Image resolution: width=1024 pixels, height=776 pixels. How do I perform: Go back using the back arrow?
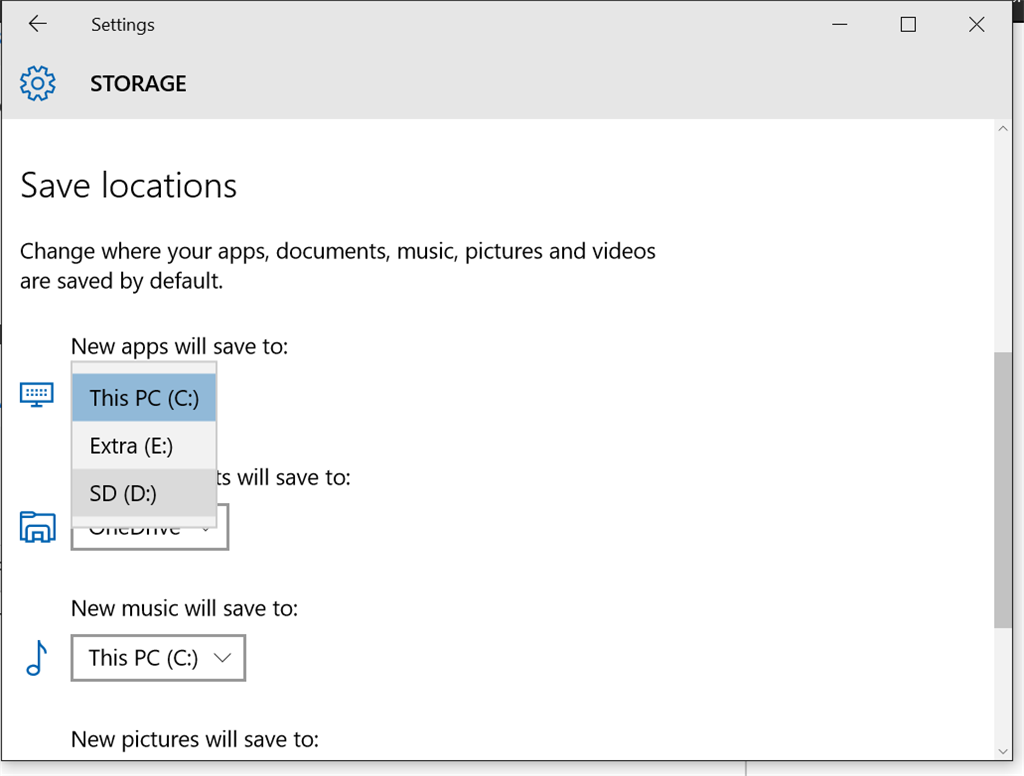pyautogui.click(x=37, y=24)
